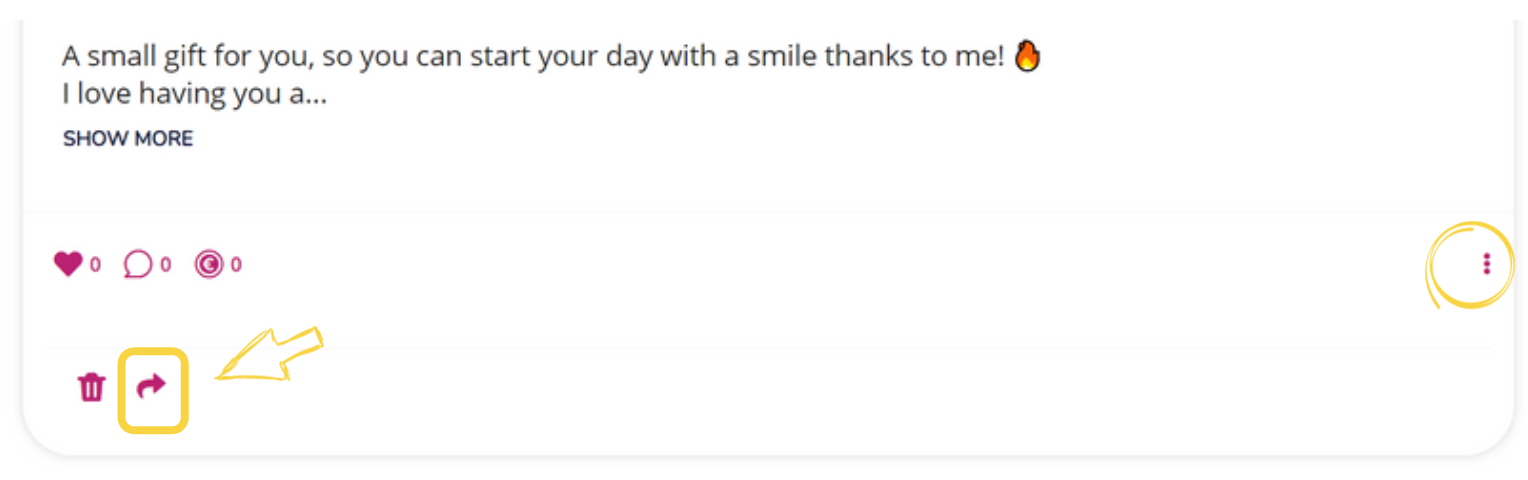Share the post with the forward arrow
1528x480 pixels.
[x=151, y=386]
